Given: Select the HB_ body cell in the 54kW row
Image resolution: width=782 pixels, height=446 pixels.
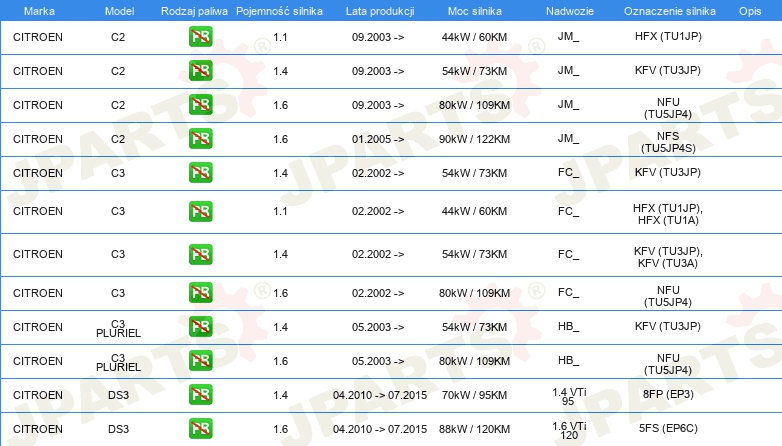Looking at the screenshot, I should (x=569, y=326).
